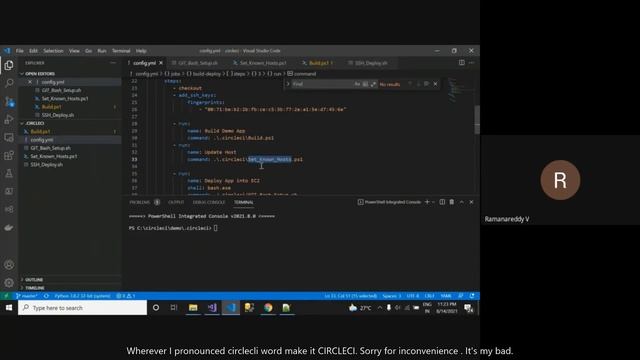This screenshot has width=640, height=360.
Task: Maximize the terminal panel with up chevron
Action: [462, 202]
